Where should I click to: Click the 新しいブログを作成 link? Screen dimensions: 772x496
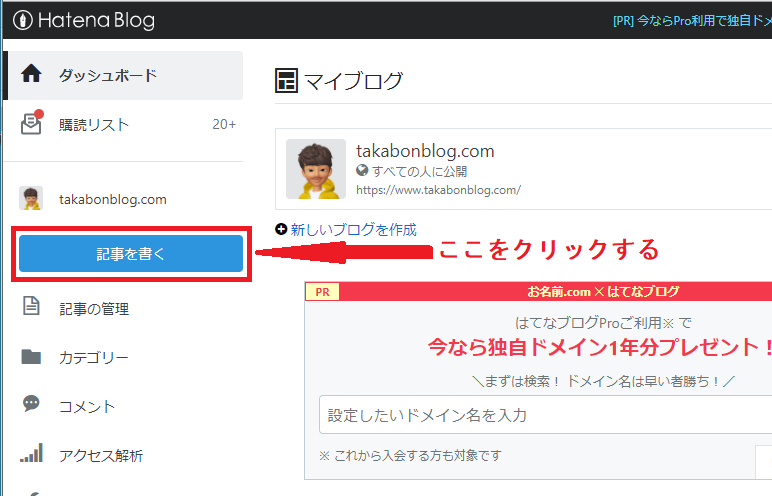354,230
